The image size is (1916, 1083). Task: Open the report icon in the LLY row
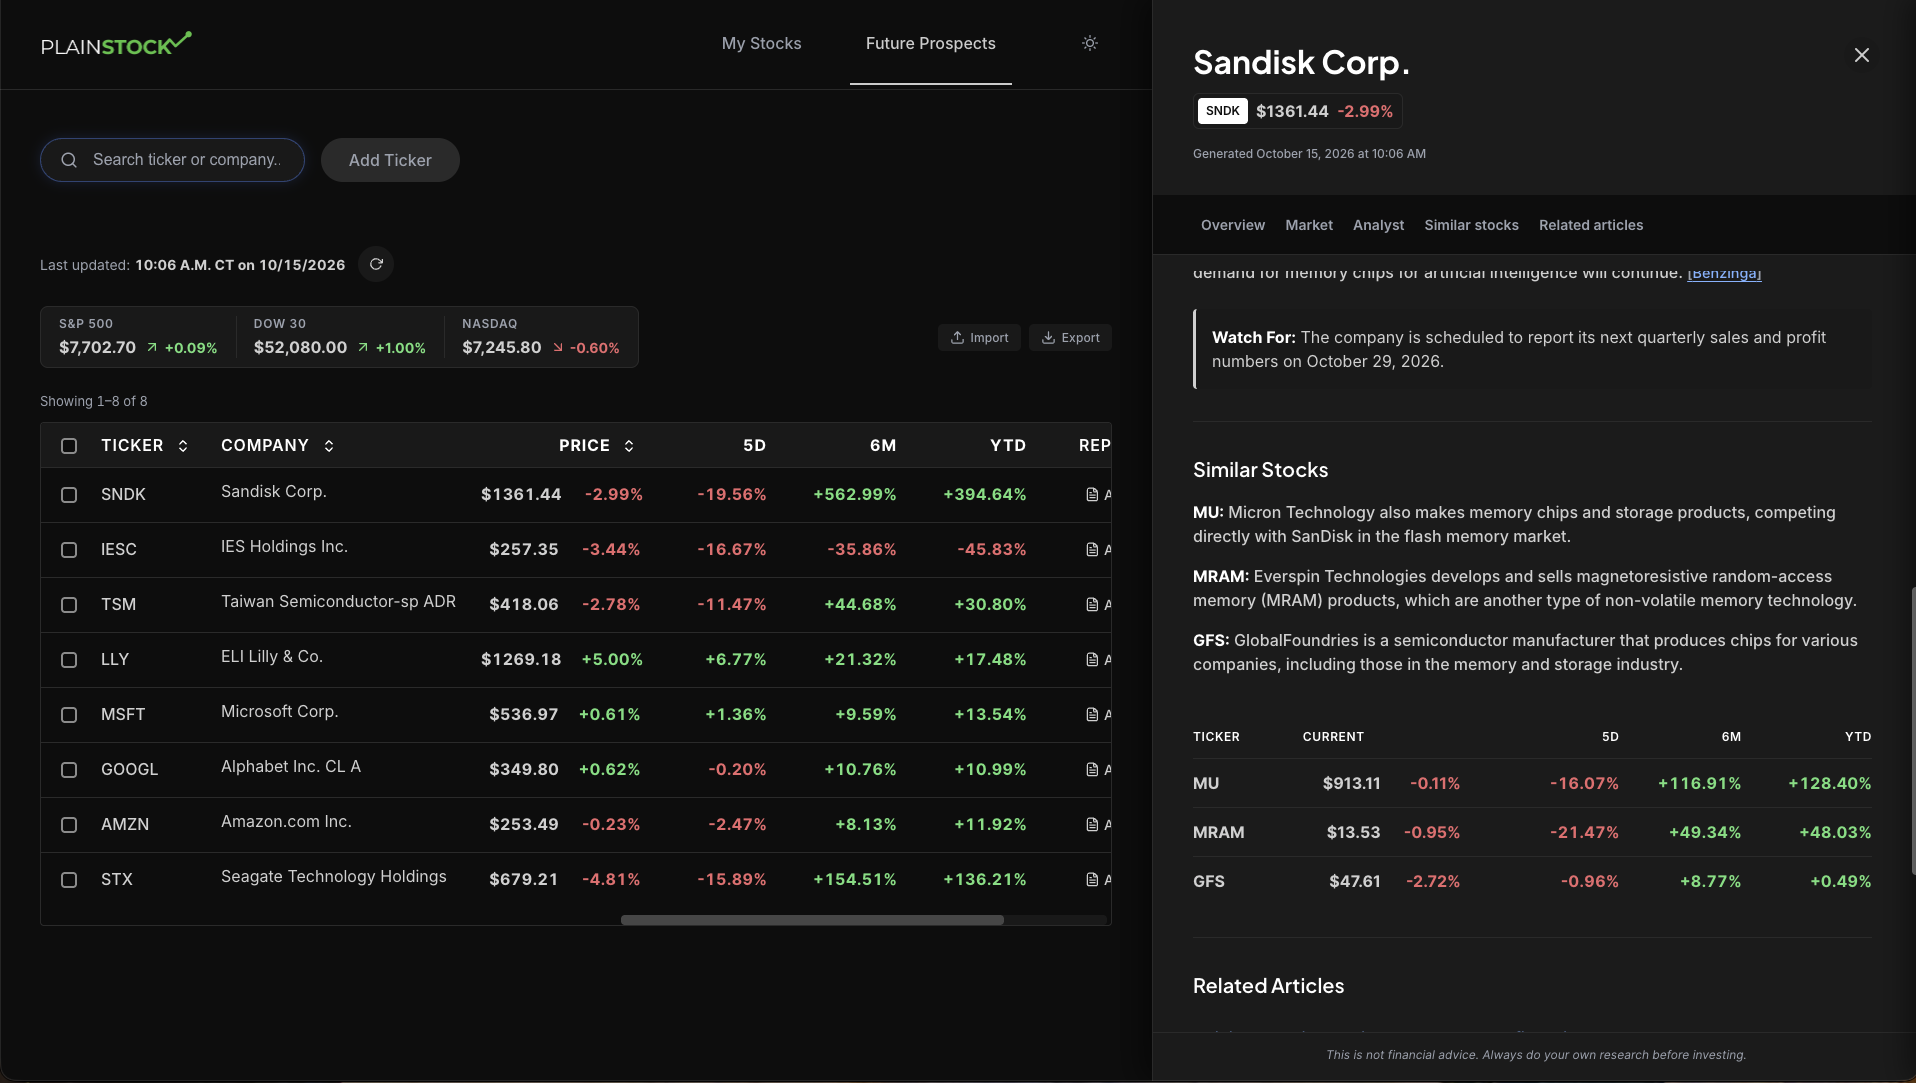click(x=1092, y=660)
